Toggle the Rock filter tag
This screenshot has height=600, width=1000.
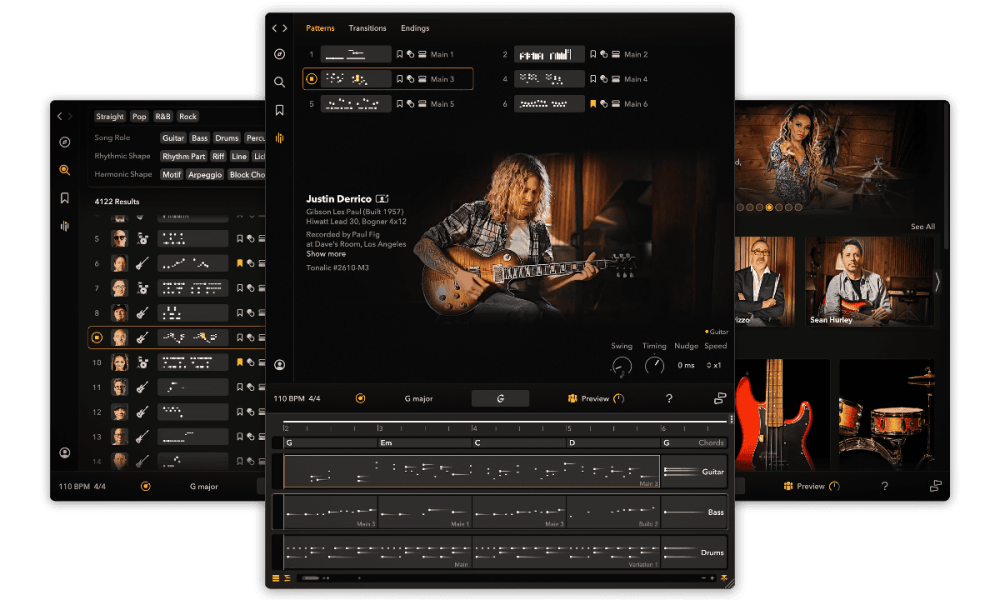click(188, 117)
